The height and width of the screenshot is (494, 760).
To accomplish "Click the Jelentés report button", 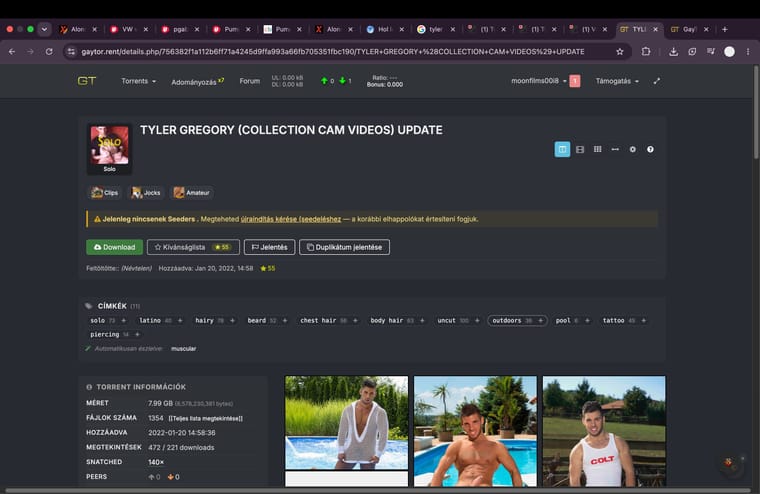I will (269, 247).
